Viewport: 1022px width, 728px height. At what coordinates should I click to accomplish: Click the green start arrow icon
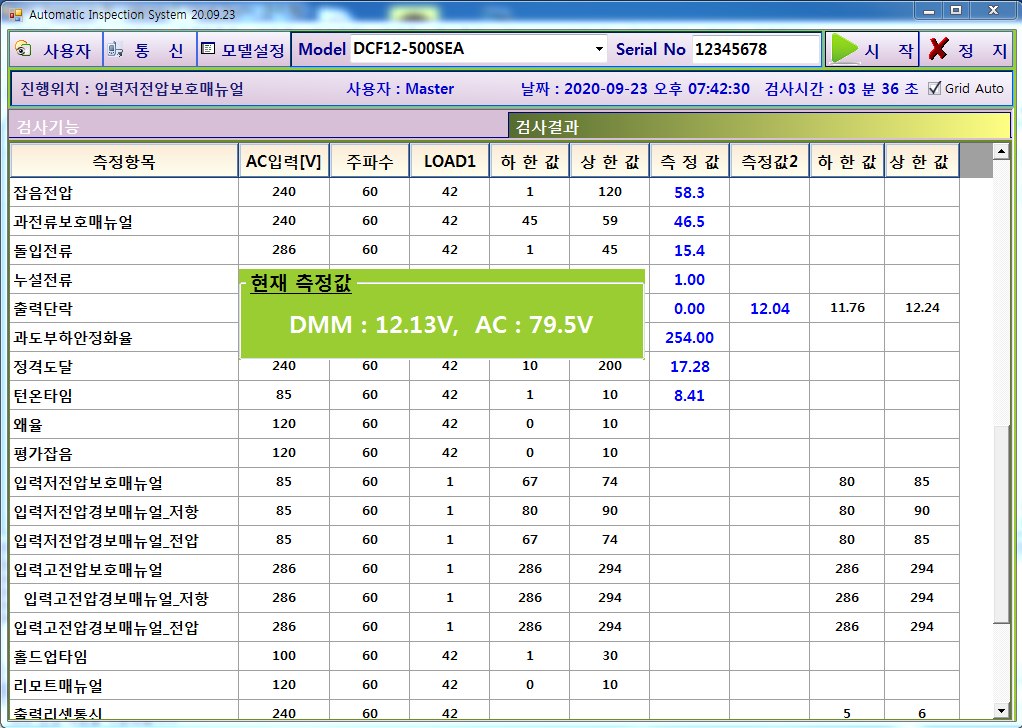coord(845,49)
